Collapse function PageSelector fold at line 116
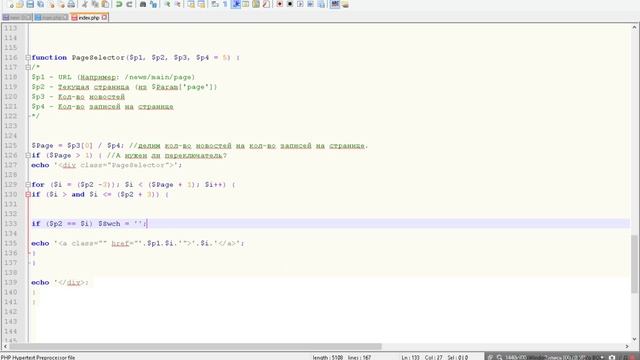Viewport: 640px width, 360px height. coord(28,58)
